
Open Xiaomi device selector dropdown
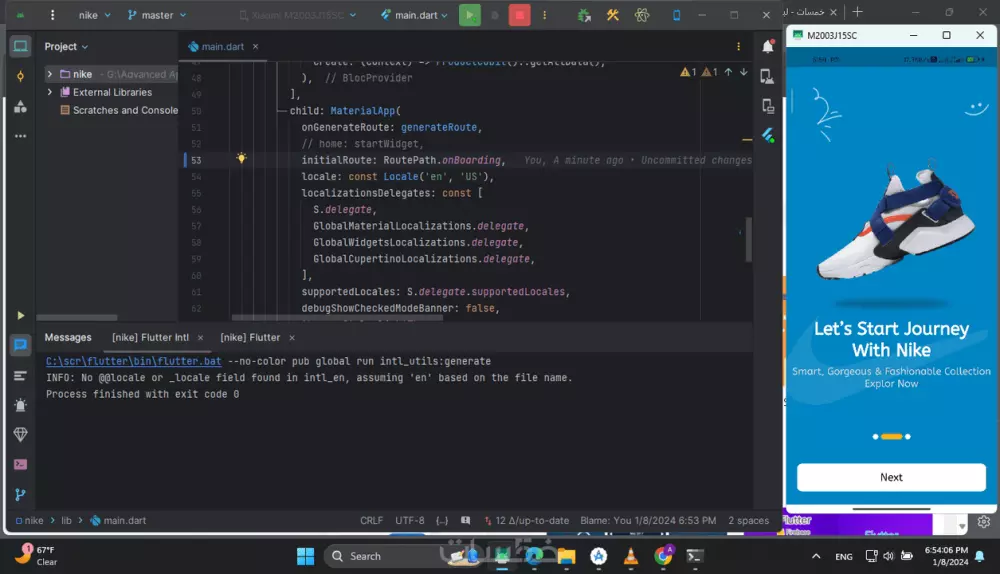(298, 15)
